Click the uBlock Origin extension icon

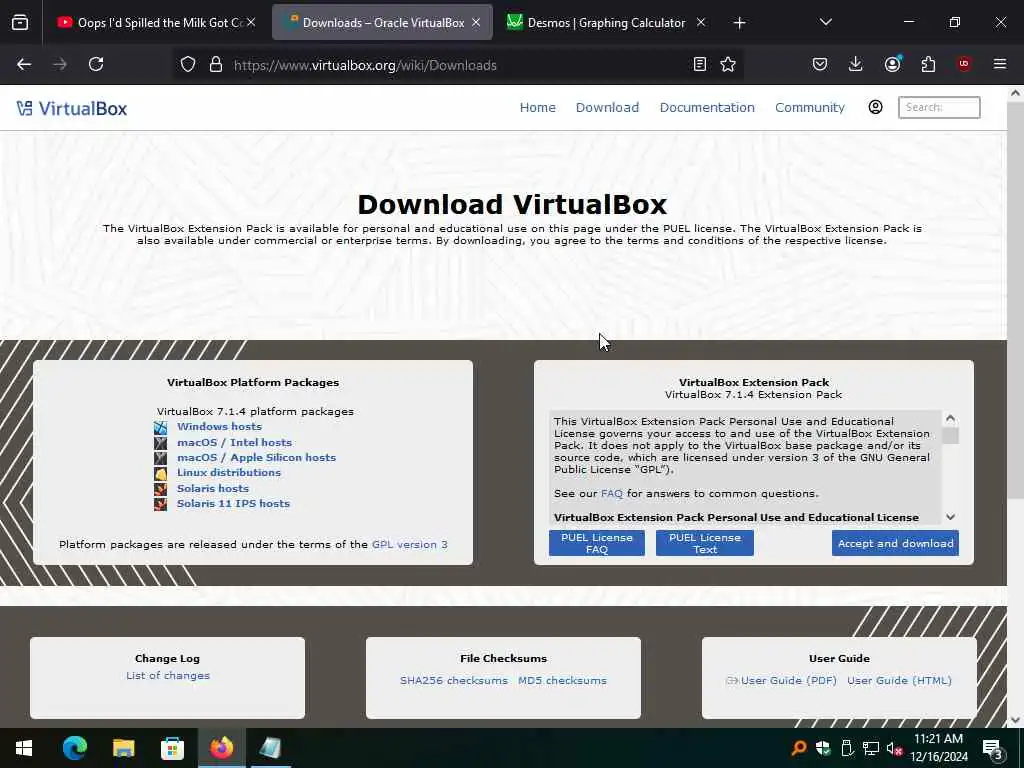[964, 64]
